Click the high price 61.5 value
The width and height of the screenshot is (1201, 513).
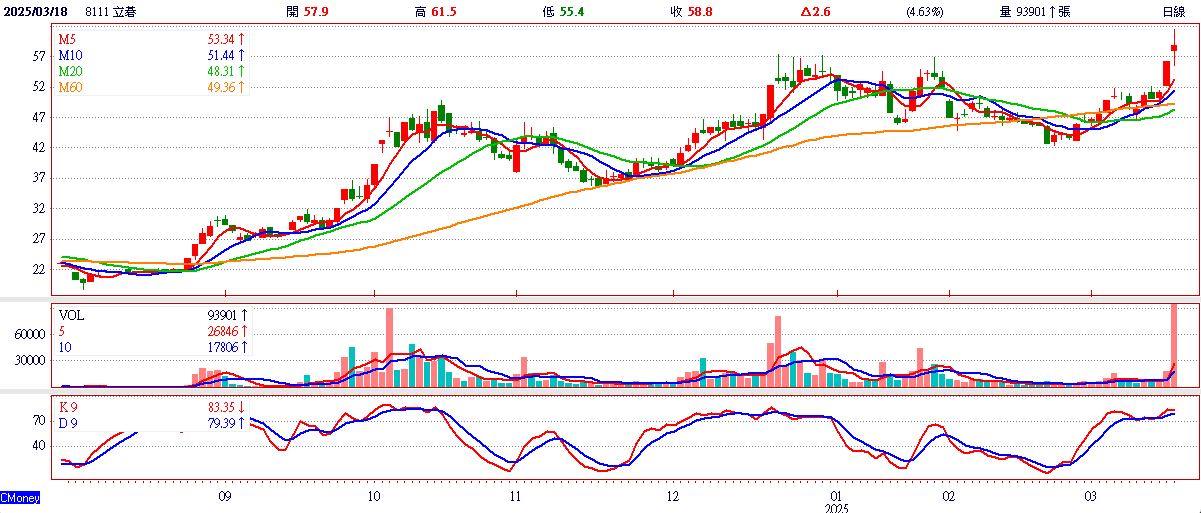click(x=444, y=11)
